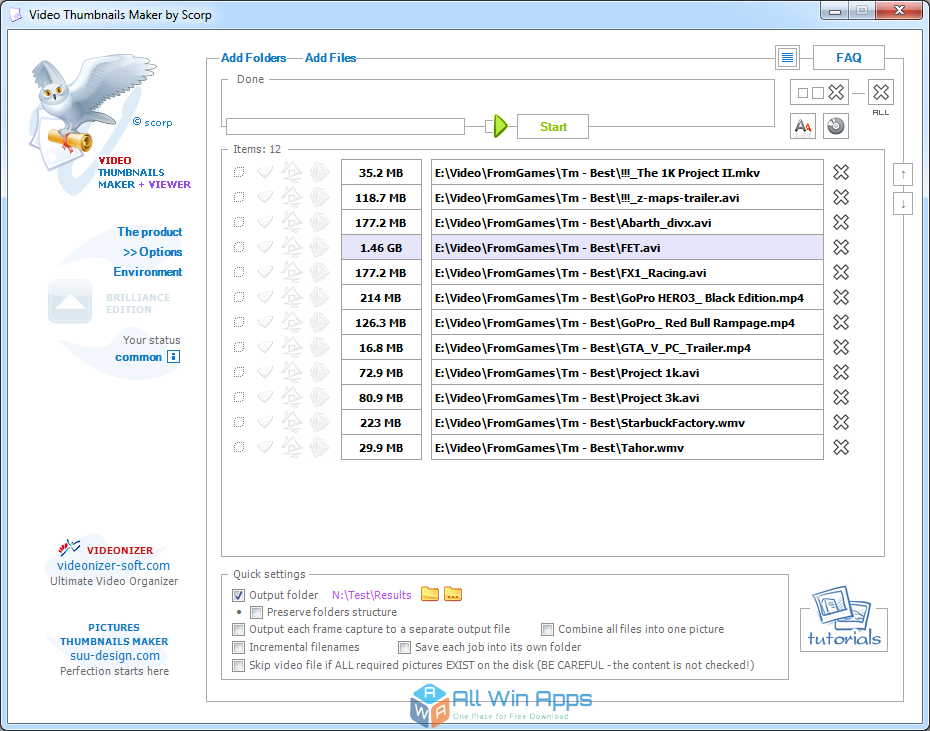Click the N:\Test\Results output path
The width and height of the screenshot is (930, 731).
pos(371,595)
